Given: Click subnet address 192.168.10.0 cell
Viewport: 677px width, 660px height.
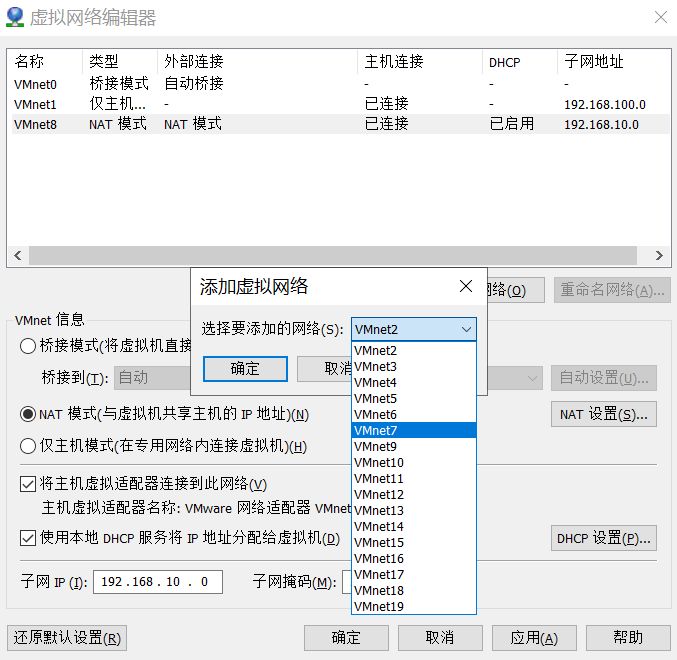Looking at the screenshot, I should click(x=601, y=124).
